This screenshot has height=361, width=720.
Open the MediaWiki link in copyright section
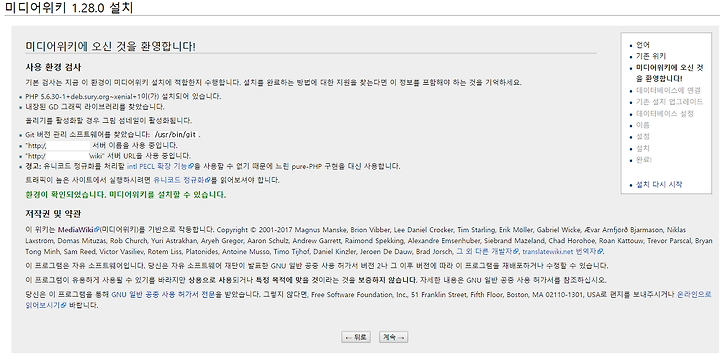click(x=79, y=230)
